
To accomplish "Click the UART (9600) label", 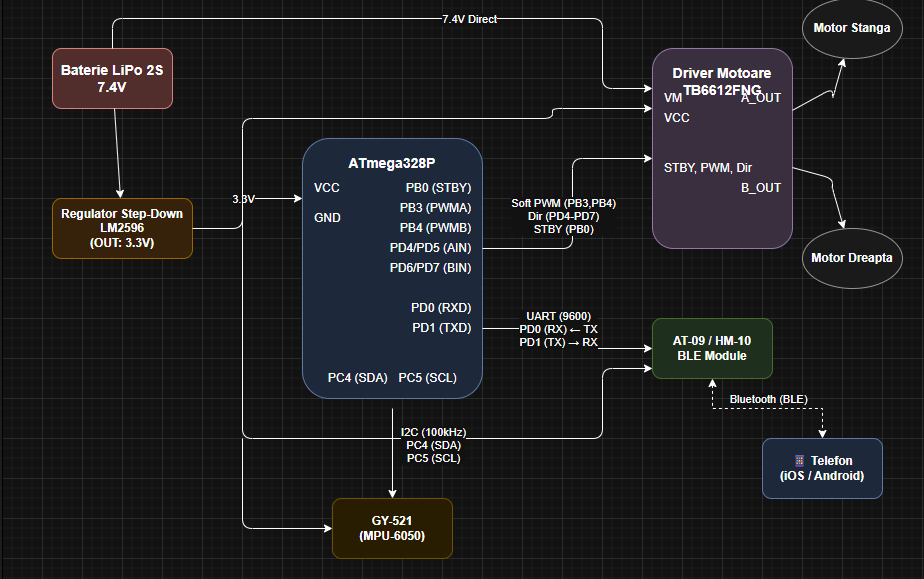I will tap(559, 316).
